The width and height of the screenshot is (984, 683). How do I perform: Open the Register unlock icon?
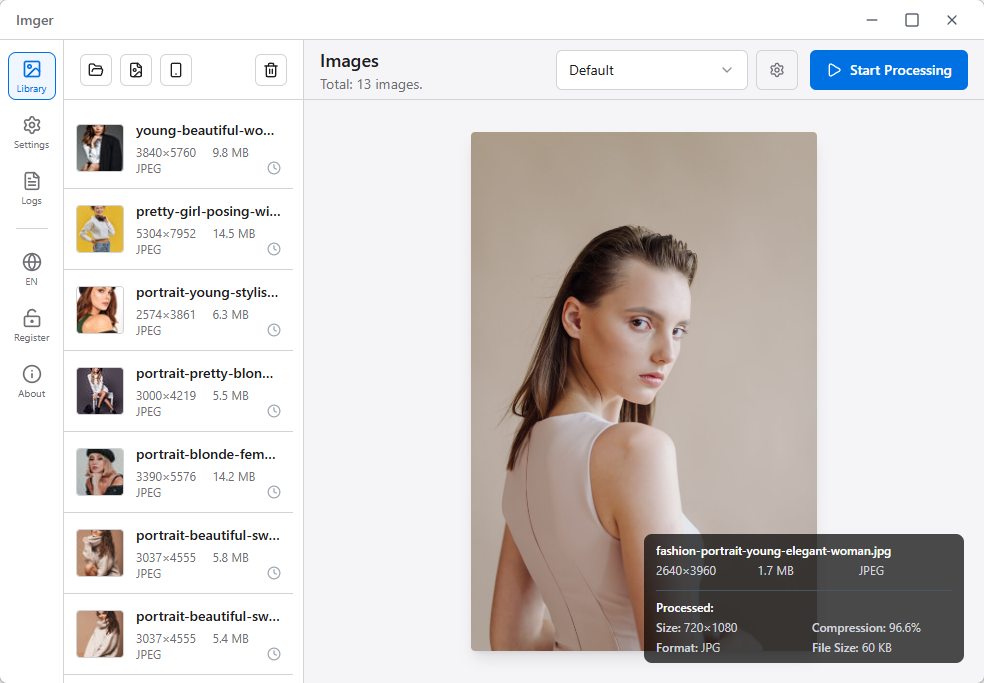[x=32, y=325]
